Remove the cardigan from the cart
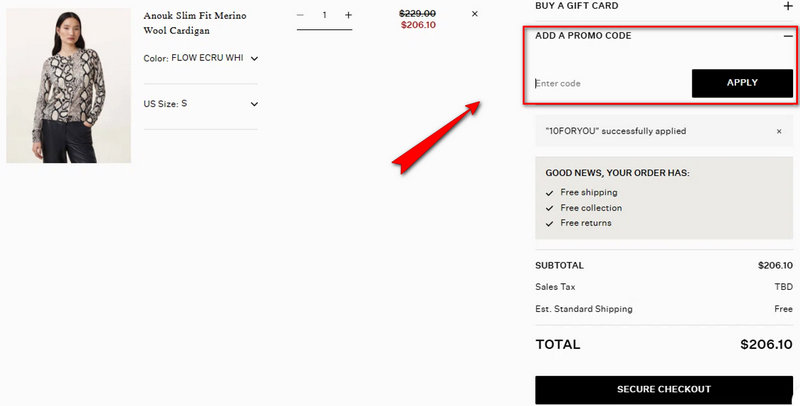This screenshot has height=406, width=800. click(x=474, y=14)
